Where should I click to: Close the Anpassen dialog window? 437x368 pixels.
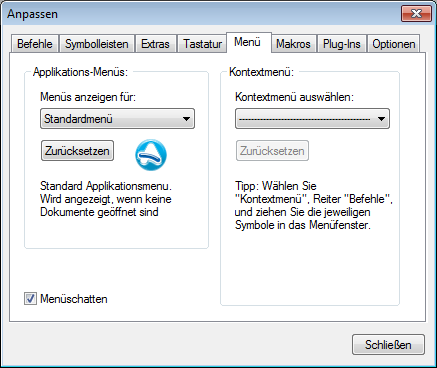point(416,14)
